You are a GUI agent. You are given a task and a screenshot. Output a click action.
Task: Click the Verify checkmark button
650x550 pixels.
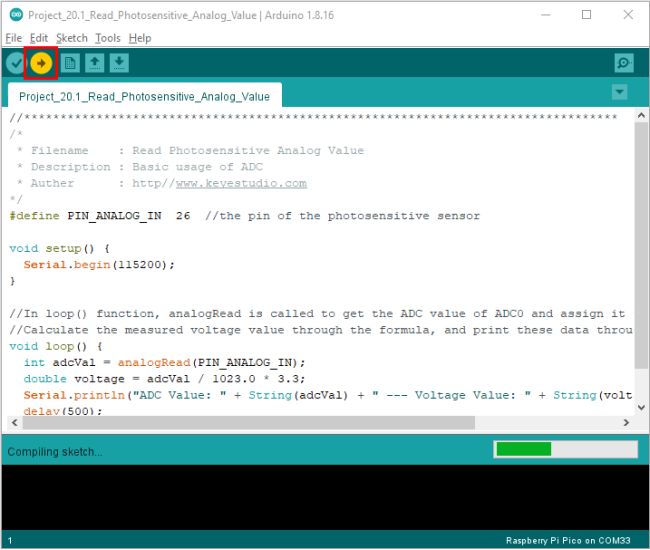click(16, 63)
